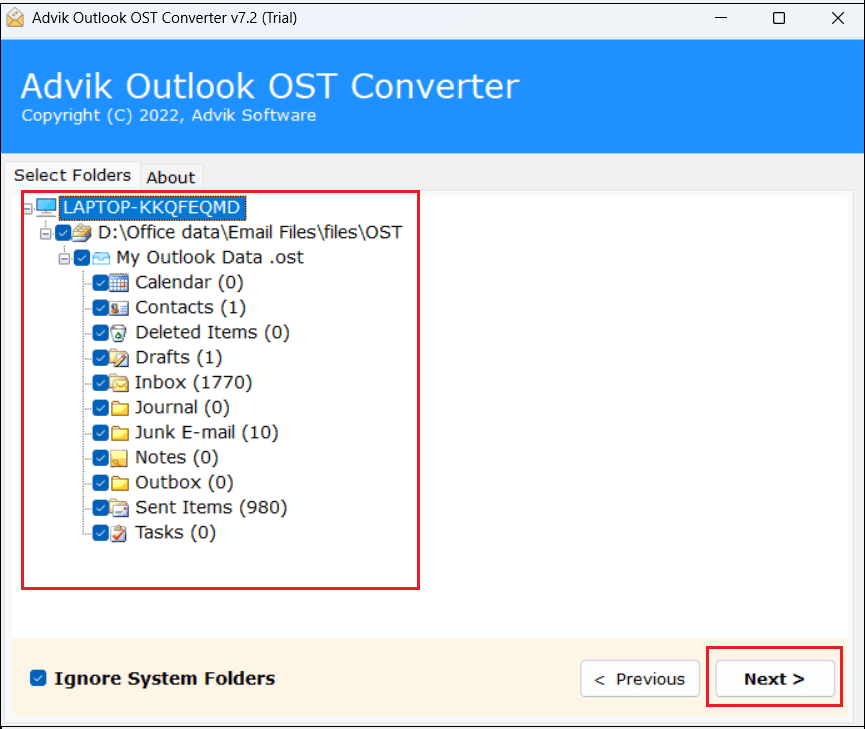
Task: Uncheck the Junk E-mail checkbox
Action: click(100, 433)
